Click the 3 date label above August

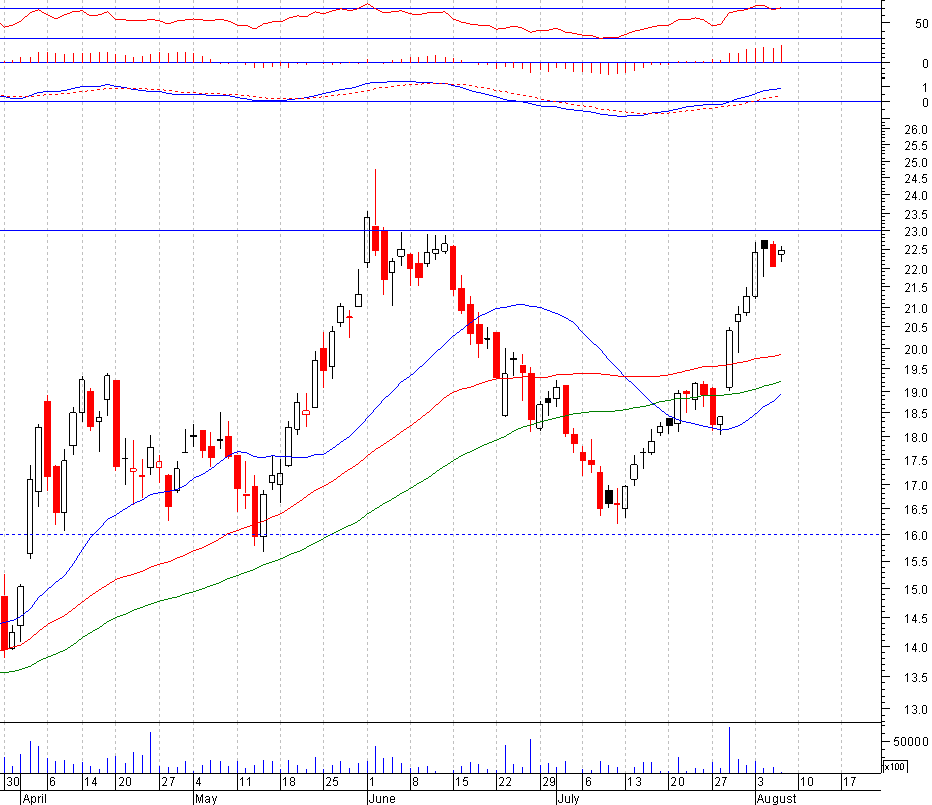point(760,782)
